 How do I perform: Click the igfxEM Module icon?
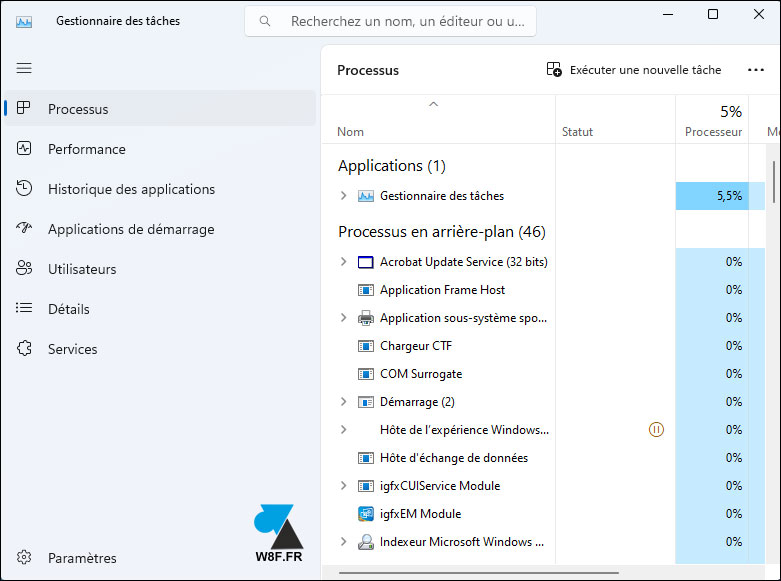[x=366, y=513]
